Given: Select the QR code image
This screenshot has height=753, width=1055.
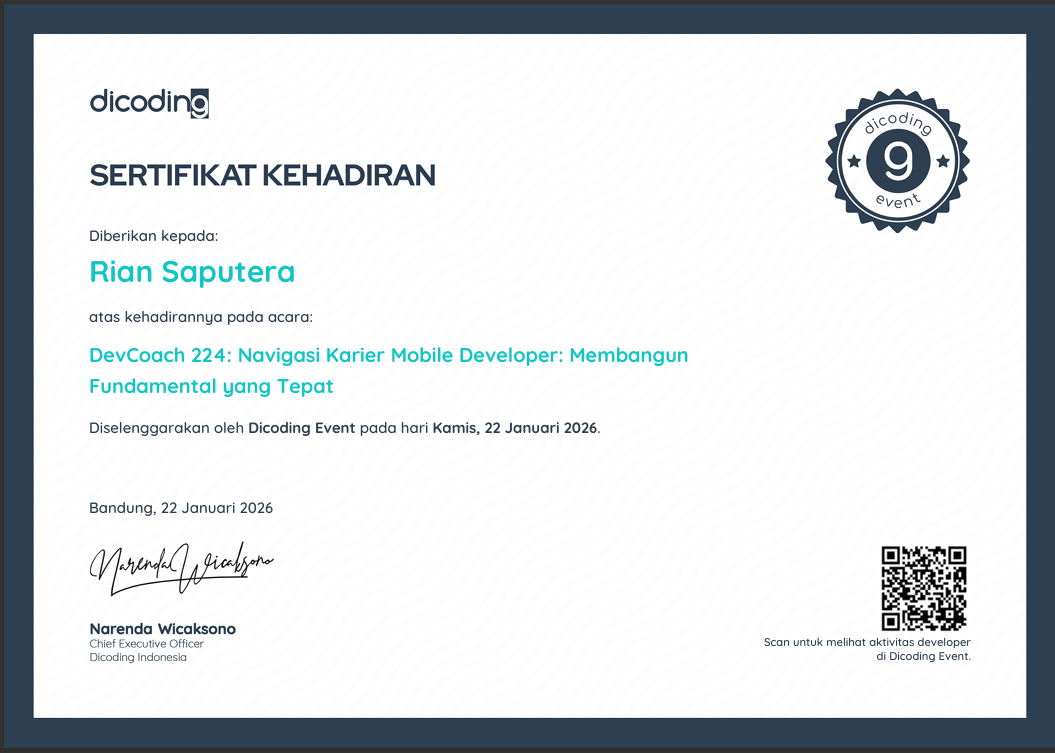Looking at the screenshot, I should pos(923,588).
